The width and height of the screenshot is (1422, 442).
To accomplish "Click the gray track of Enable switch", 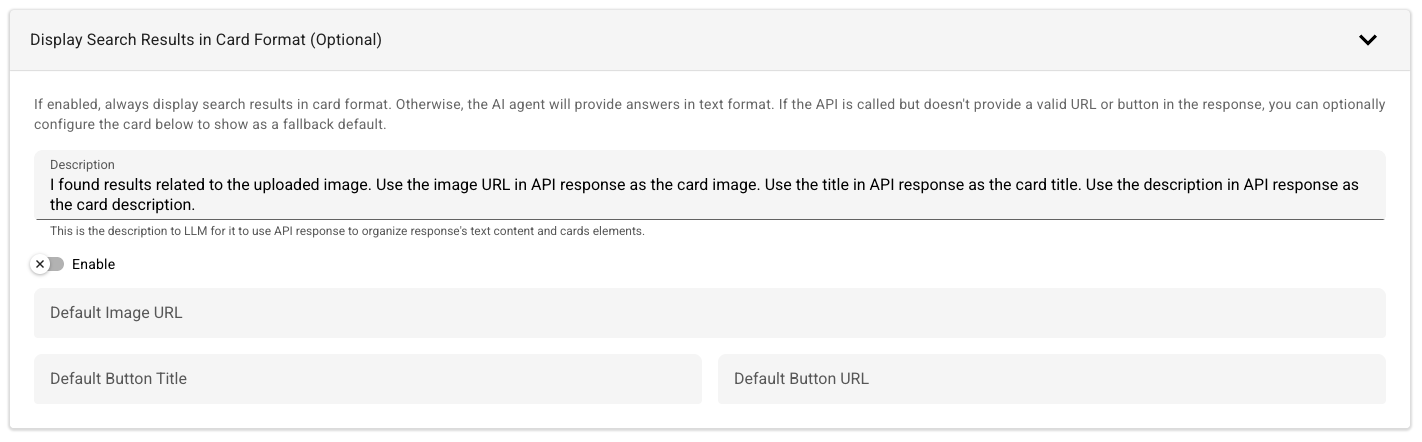I will point(57,264).
